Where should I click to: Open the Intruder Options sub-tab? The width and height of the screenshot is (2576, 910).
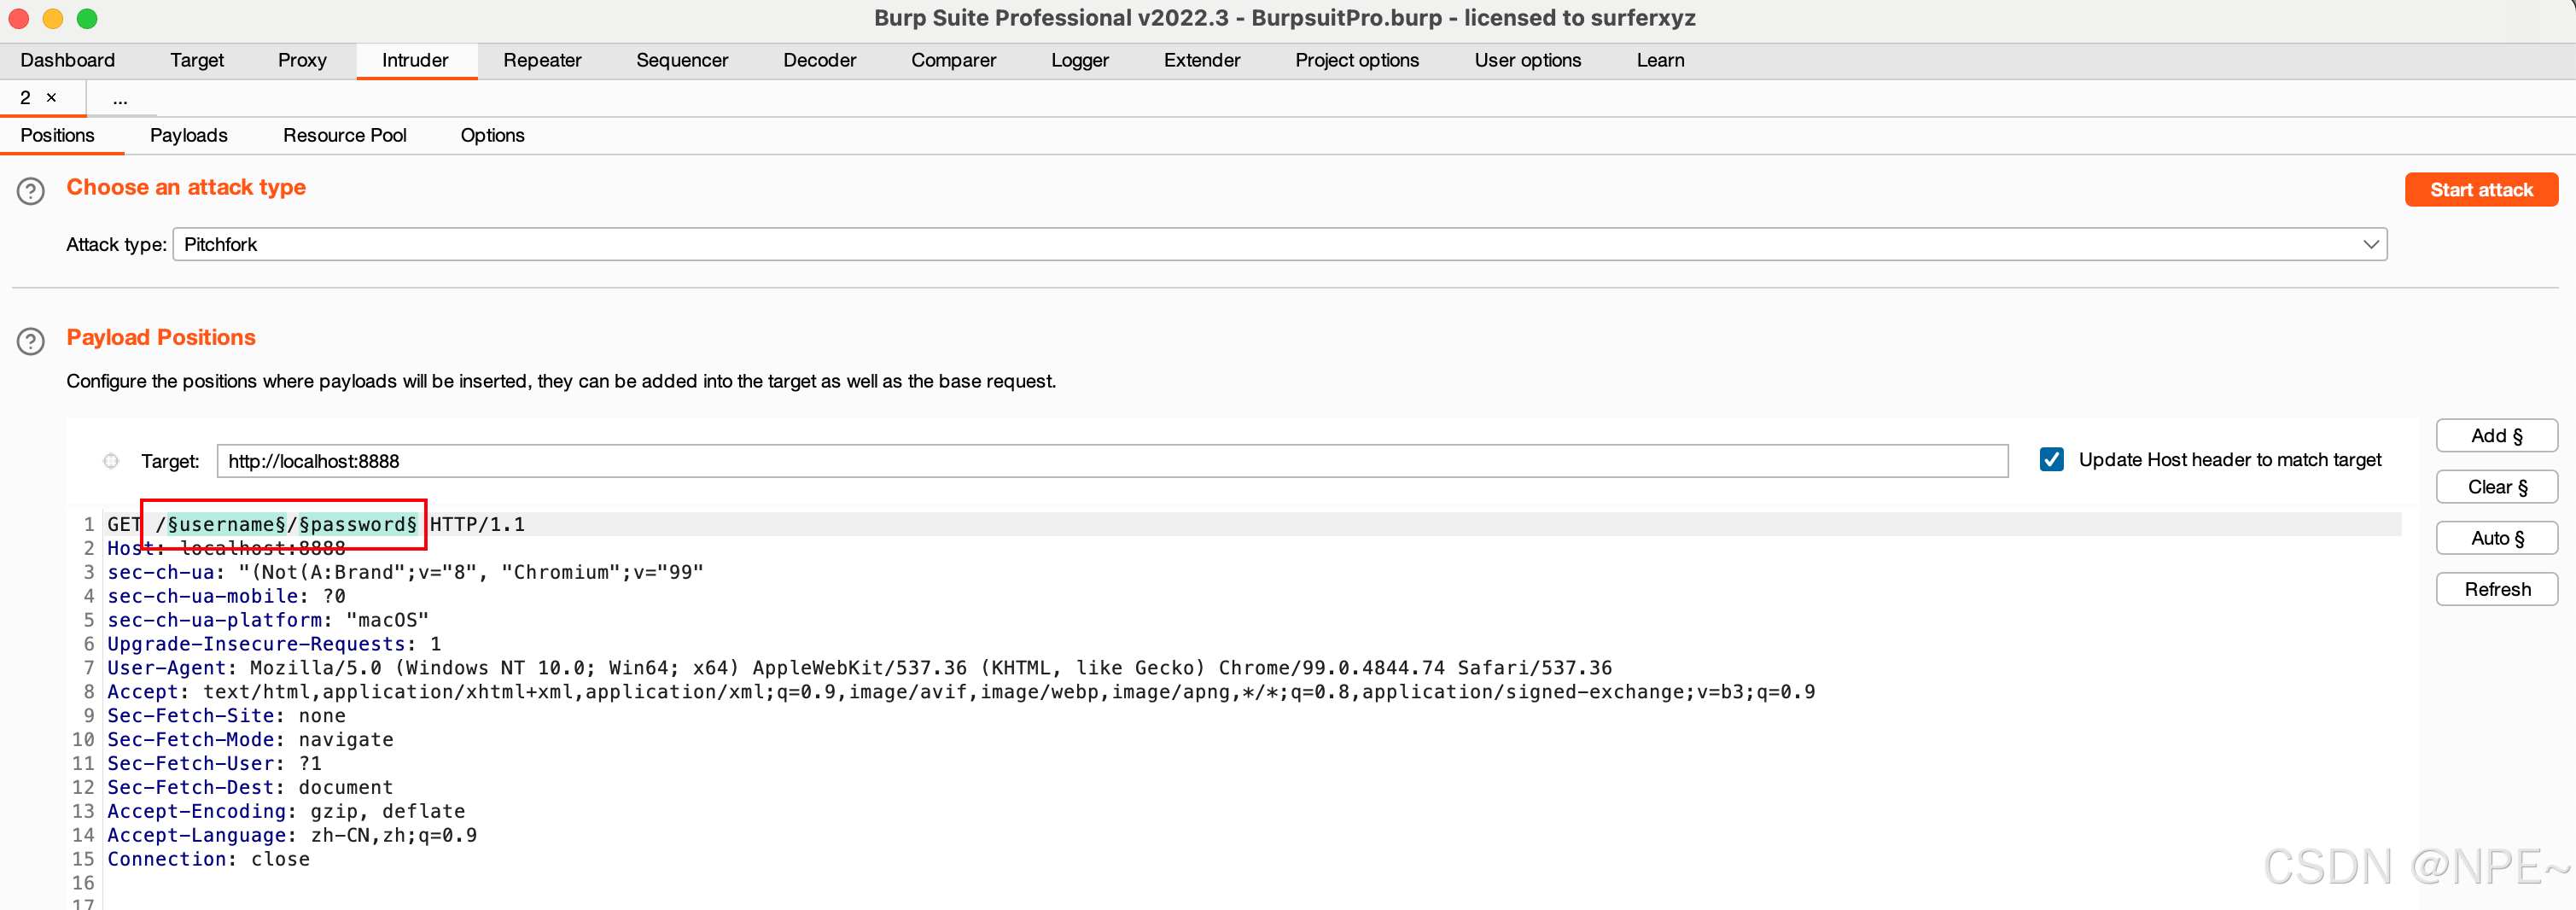pyautogui.click(x=492, y=135)
